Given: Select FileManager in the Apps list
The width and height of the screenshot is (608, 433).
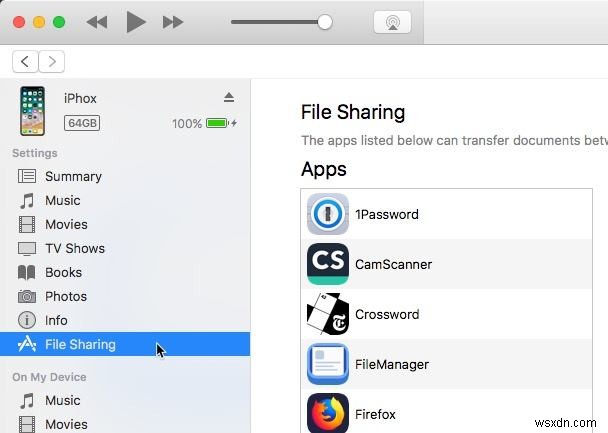Looking at the screenshot, I should (446, 364).
